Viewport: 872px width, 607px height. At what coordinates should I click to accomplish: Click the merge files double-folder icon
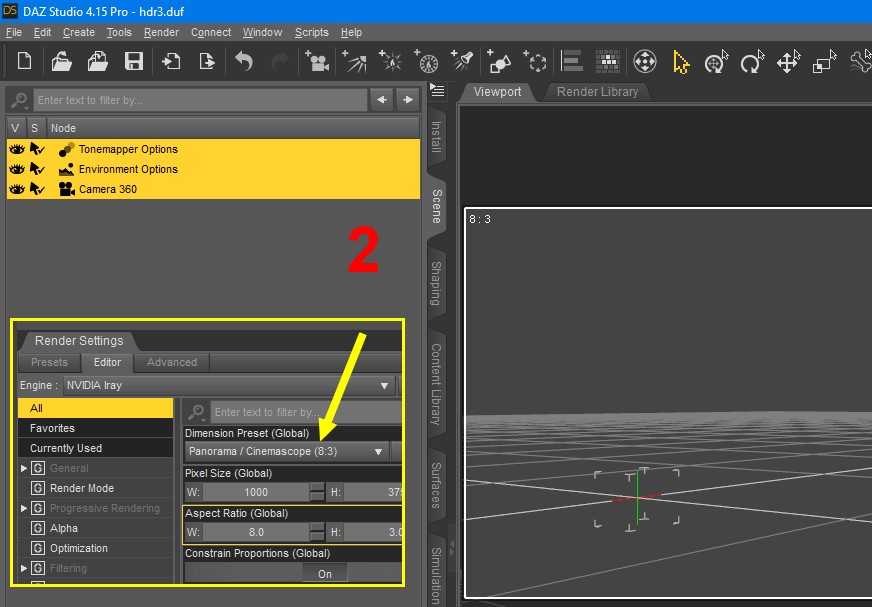pyautogui.click(x=97, y=61)
